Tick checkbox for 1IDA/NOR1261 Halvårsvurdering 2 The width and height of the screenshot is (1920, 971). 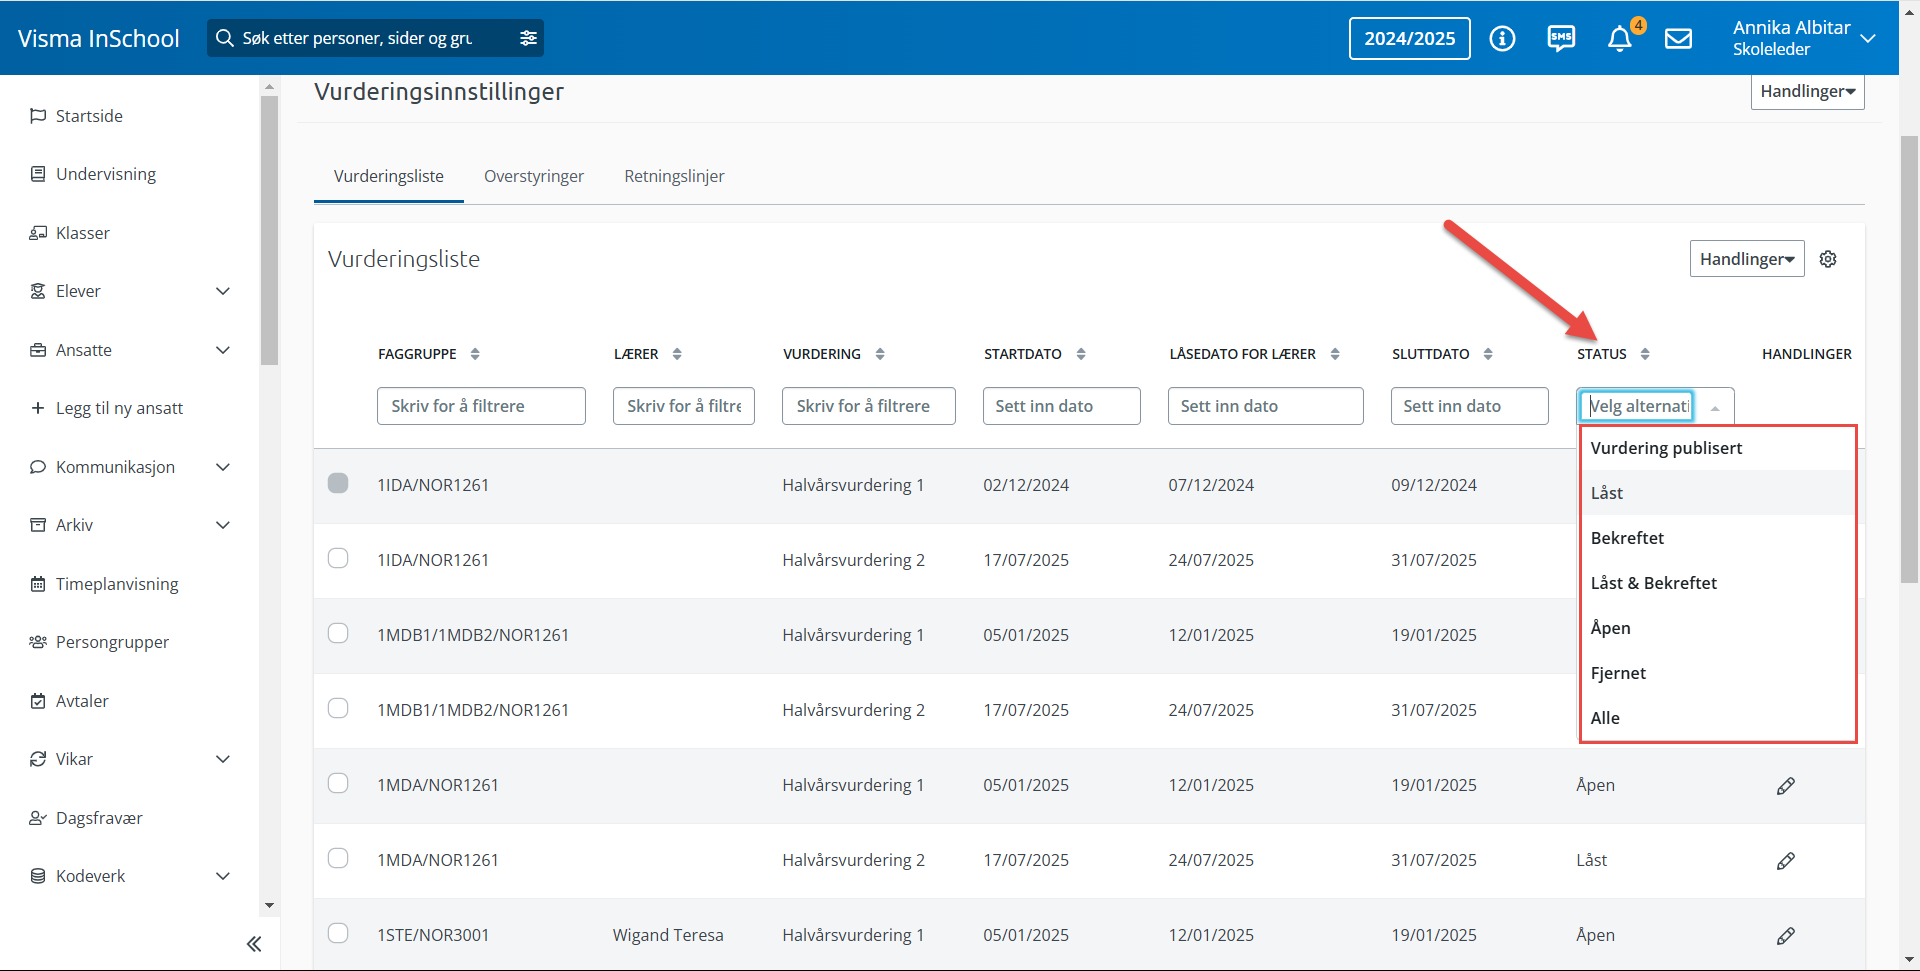point(338,558)
